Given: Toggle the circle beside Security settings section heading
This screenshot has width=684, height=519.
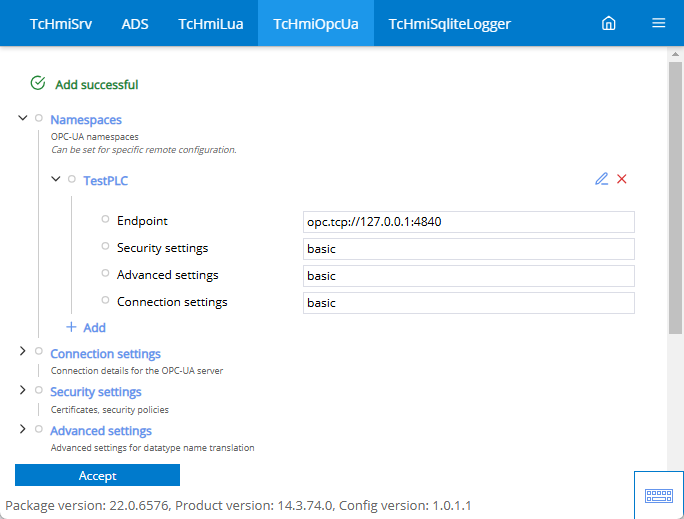Looking at the screenshot, I should click(x=39, y=390).
